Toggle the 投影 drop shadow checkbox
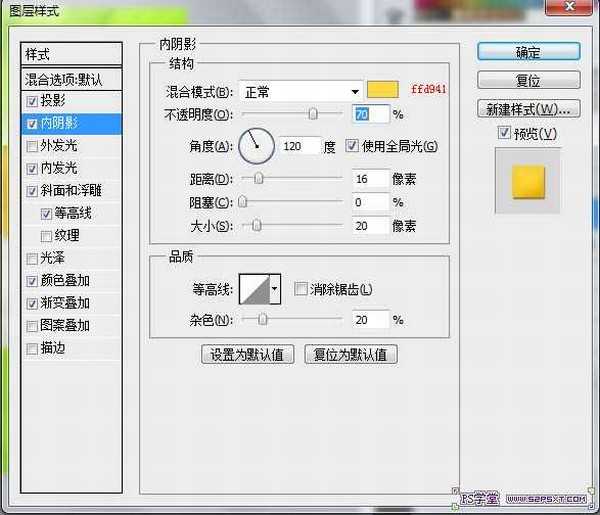Screen dimensions: 600x515 (x=32, y=101)
